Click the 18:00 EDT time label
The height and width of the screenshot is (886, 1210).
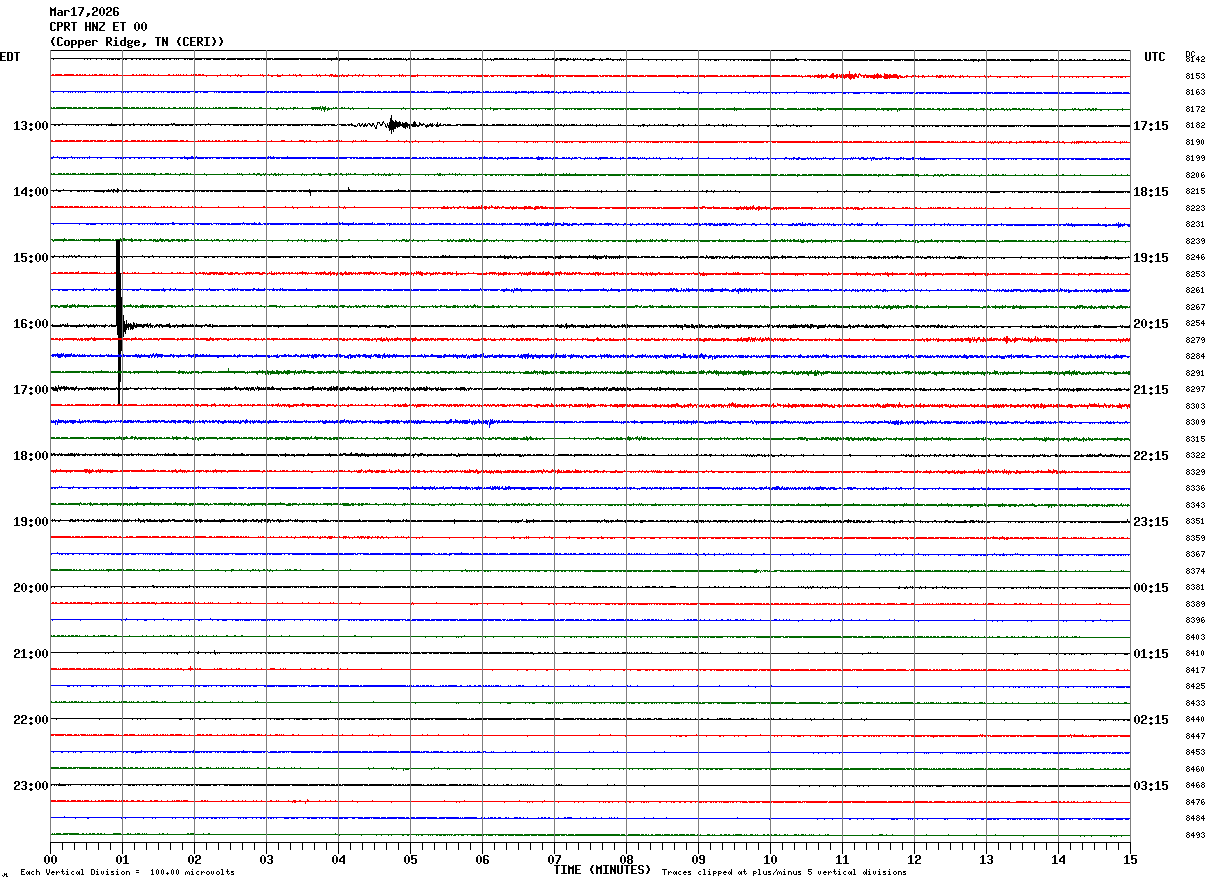30,456
